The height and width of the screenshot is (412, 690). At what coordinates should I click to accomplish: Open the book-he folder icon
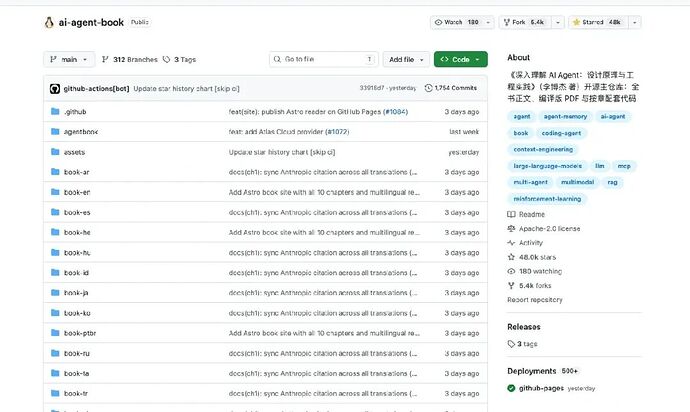[x=55, y=232]
